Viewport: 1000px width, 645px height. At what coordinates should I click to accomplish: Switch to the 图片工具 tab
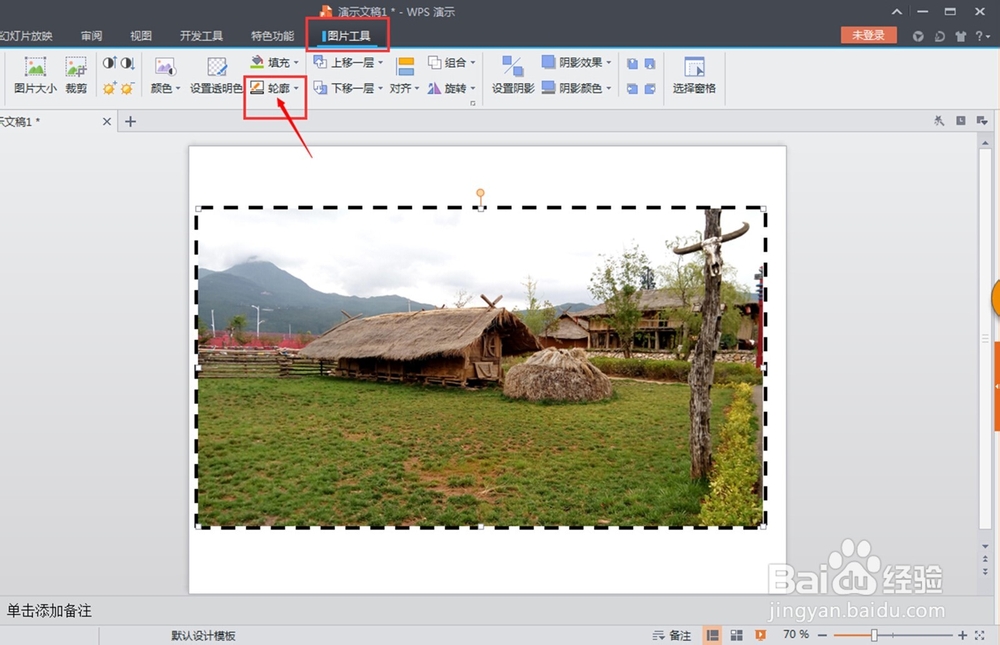(x=348, y=36)
